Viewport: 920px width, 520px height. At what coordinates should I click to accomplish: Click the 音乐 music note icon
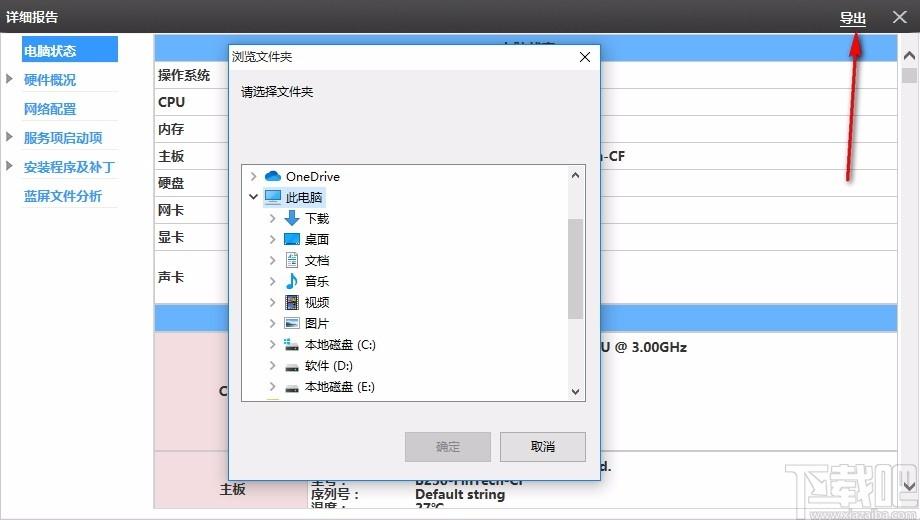coord(292,281)
